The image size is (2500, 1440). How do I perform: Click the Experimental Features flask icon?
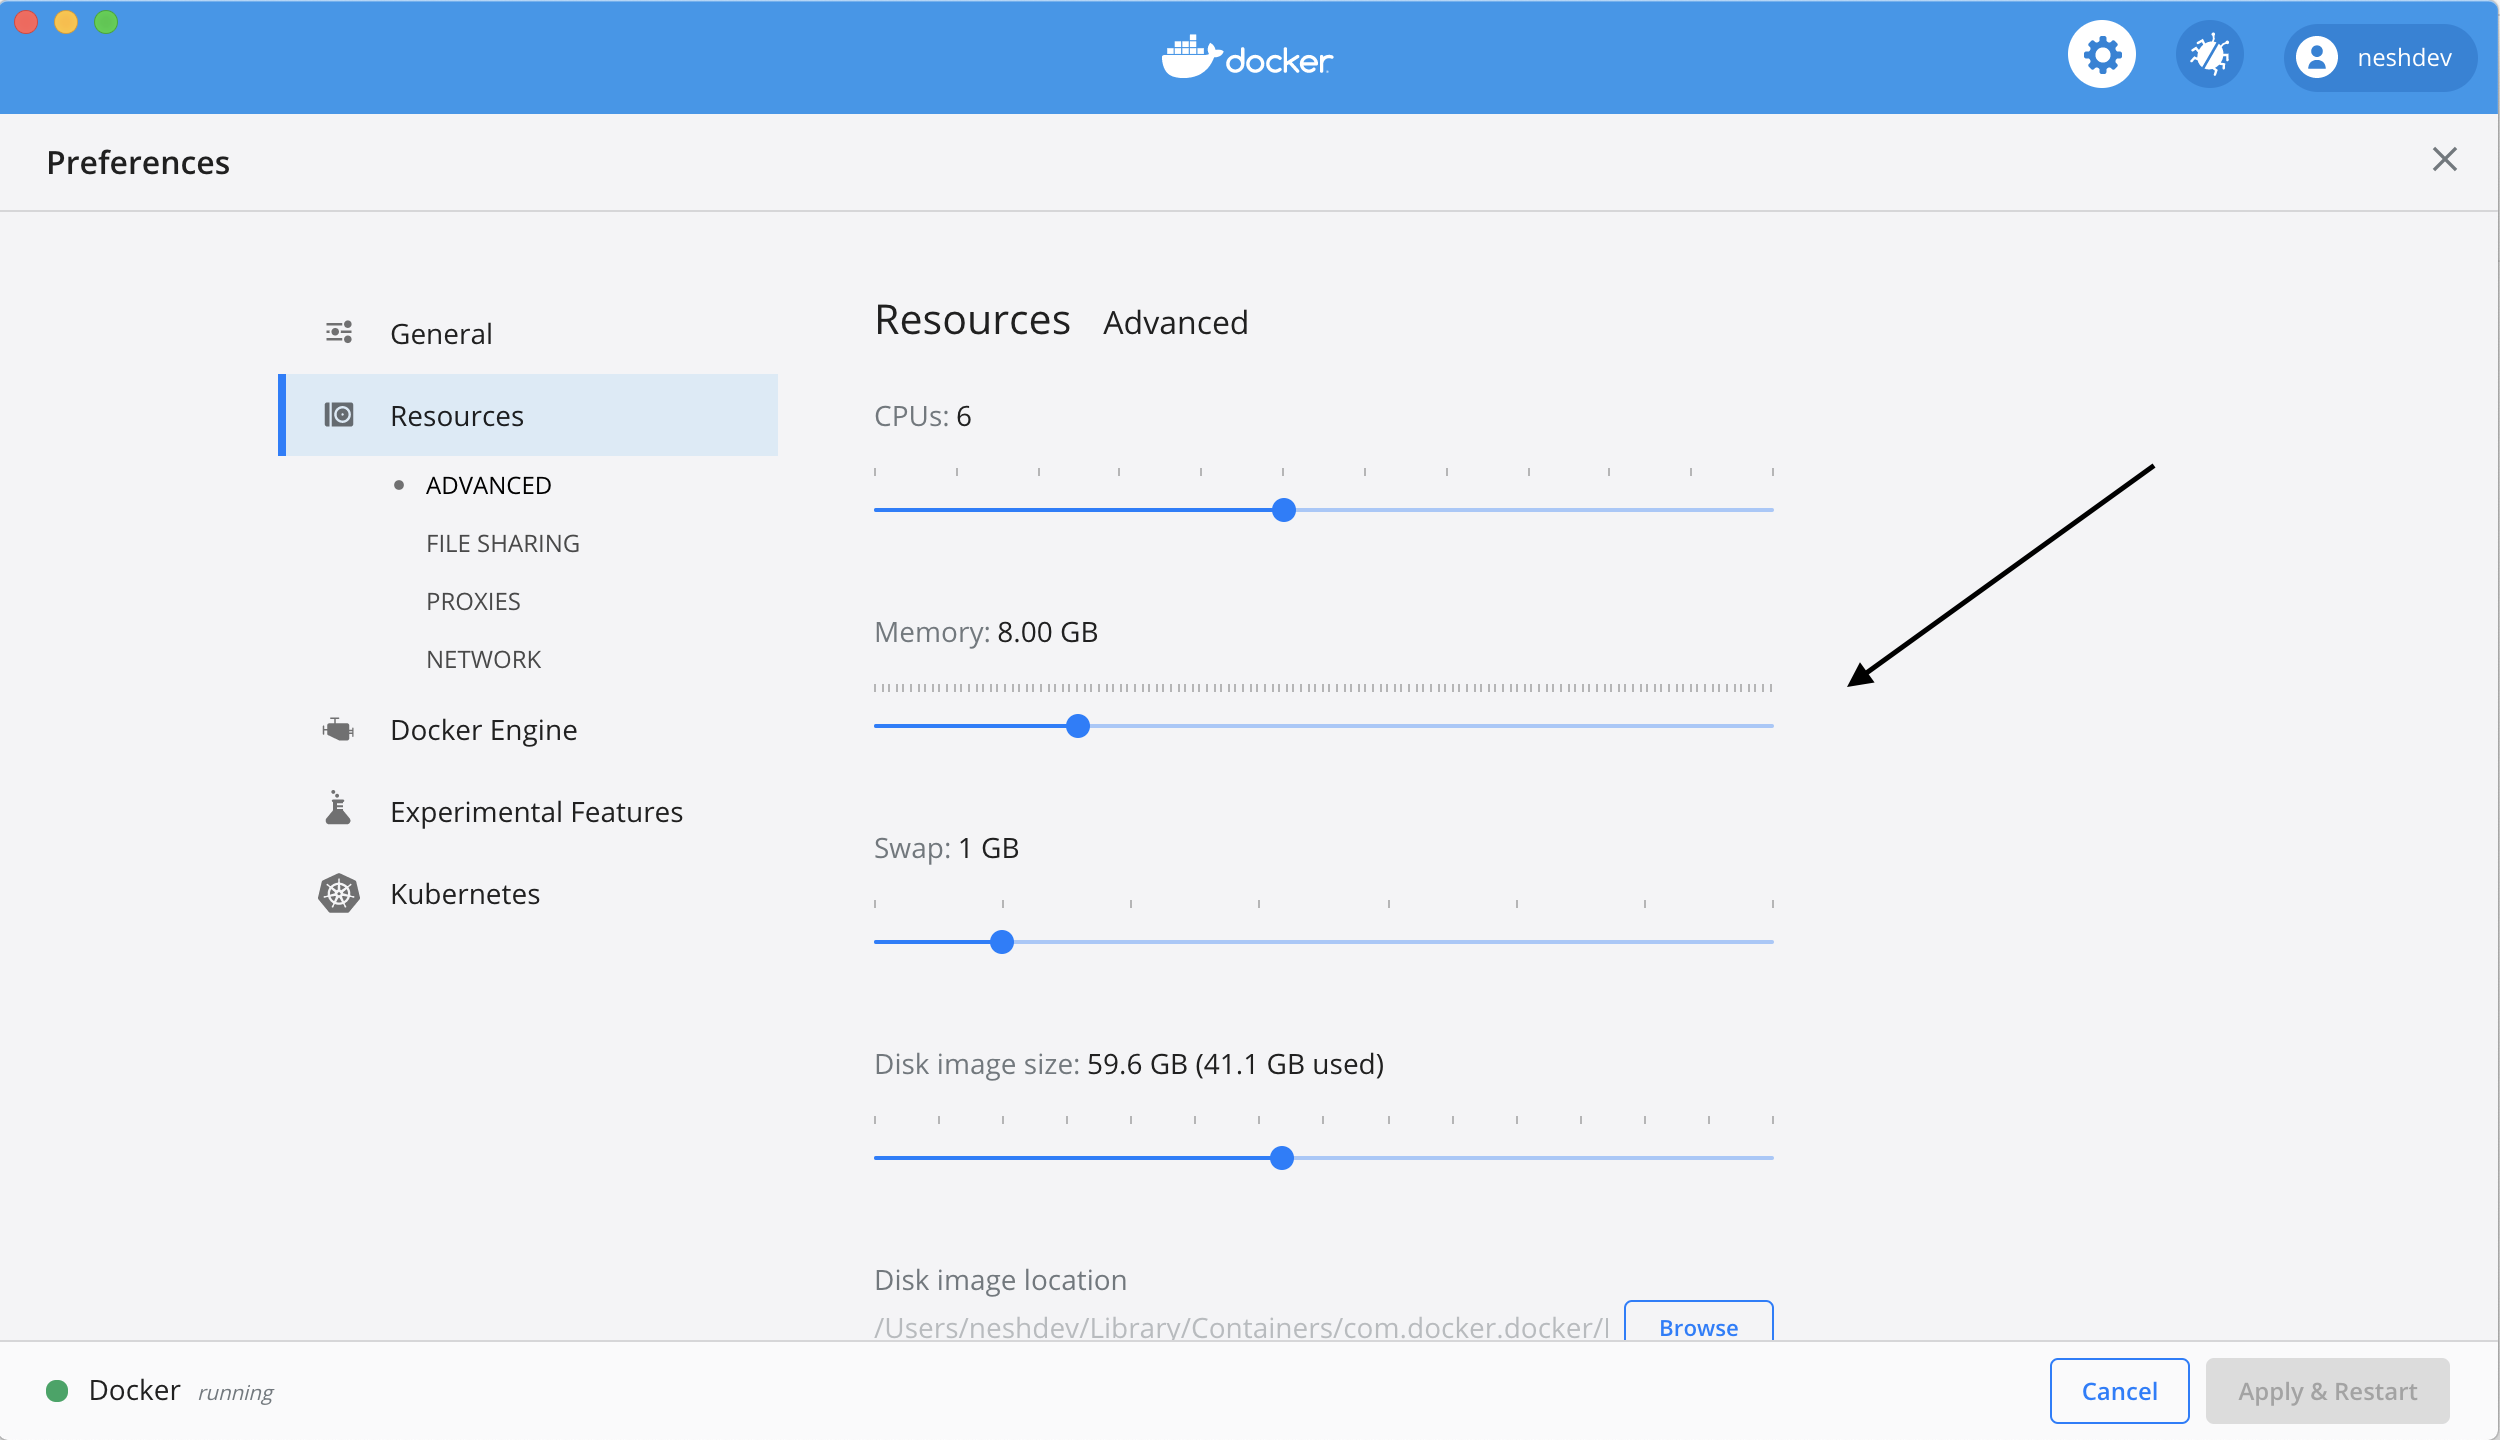[x=337, y=810]
